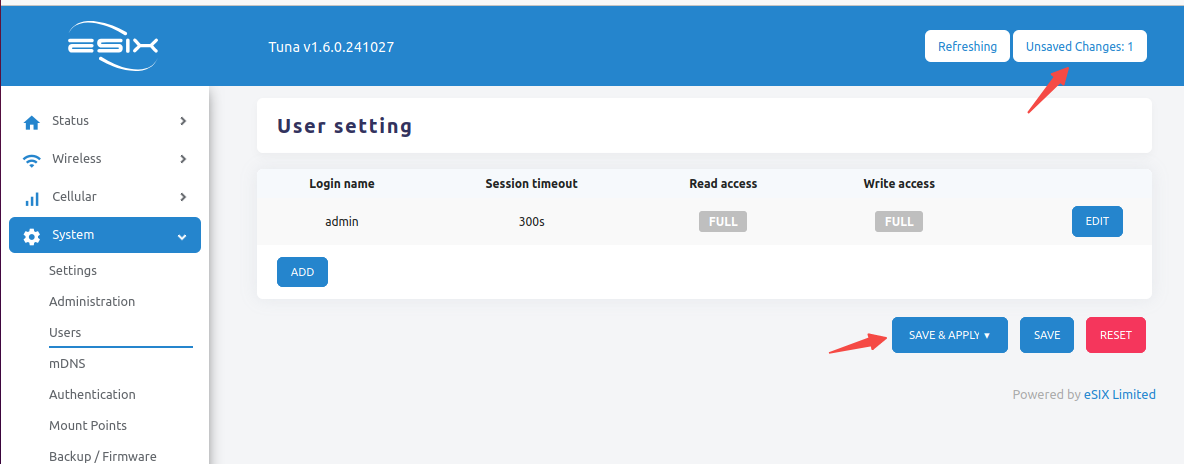Edit the admin user

pos(1097,222)
